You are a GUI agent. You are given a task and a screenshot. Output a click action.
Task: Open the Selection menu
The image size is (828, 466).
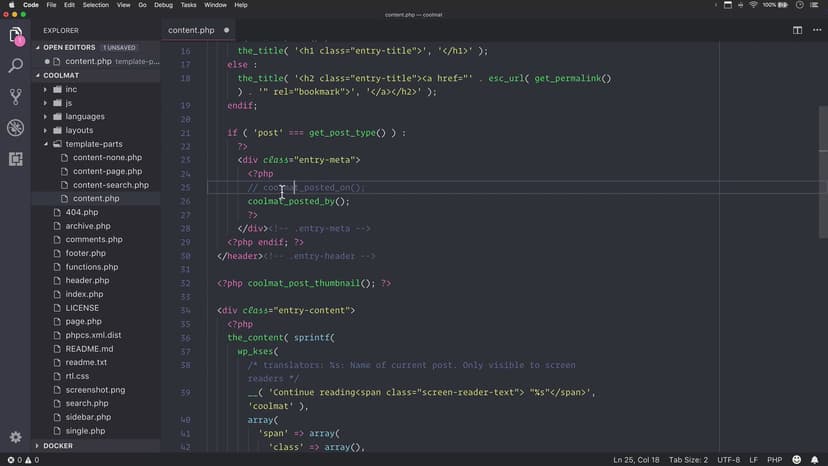(x=96, y=5)
